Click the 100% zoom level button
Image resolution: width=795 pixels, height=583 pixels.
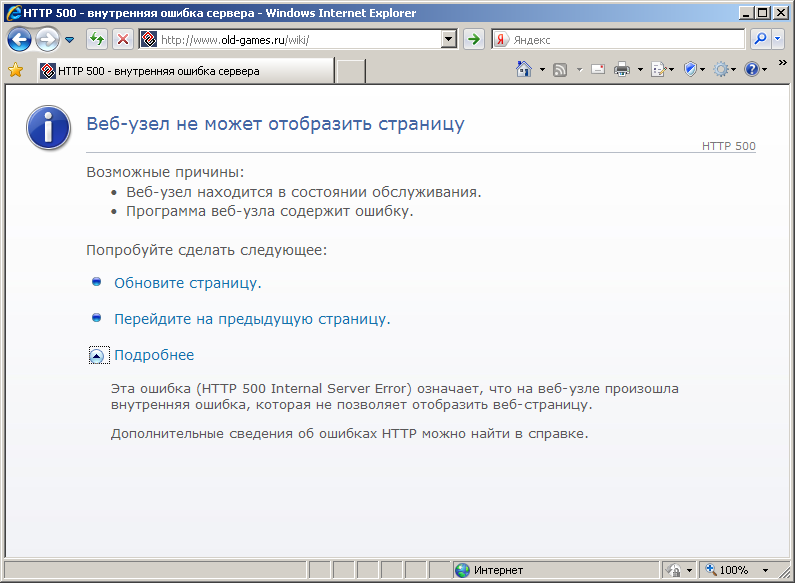[x=728, y=570]
